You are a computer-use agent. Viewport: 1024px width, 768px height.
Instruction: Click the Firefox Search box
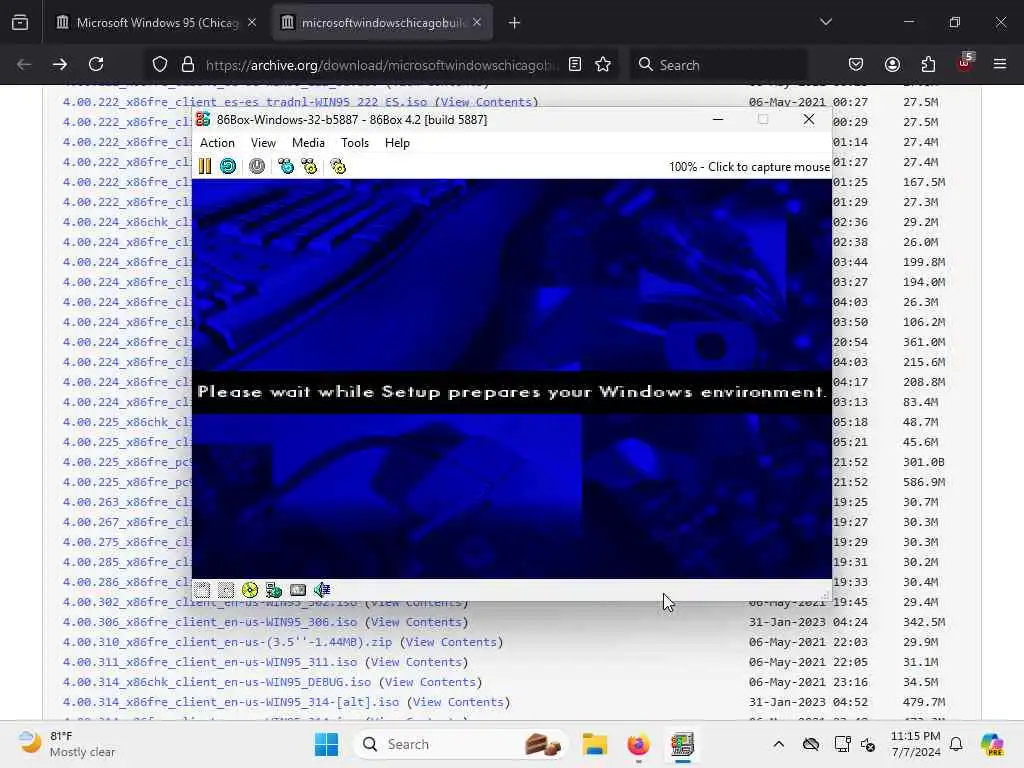718,65
